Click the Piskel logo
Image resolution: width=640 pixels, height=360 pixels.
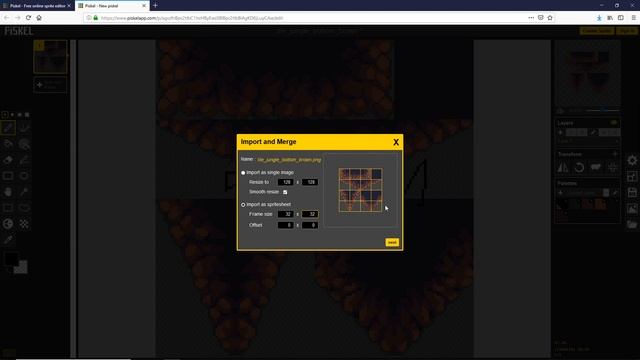pyautogui.click(x=18, y=31)
